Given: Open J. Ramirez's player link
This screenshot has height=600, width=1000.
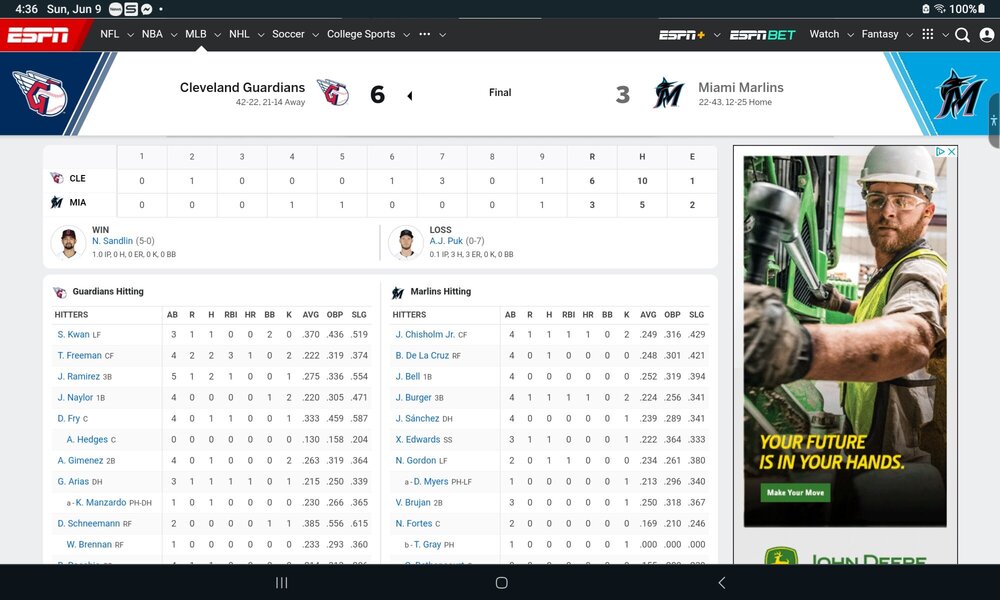Looking at the screenshot, I should coord(78,376).
